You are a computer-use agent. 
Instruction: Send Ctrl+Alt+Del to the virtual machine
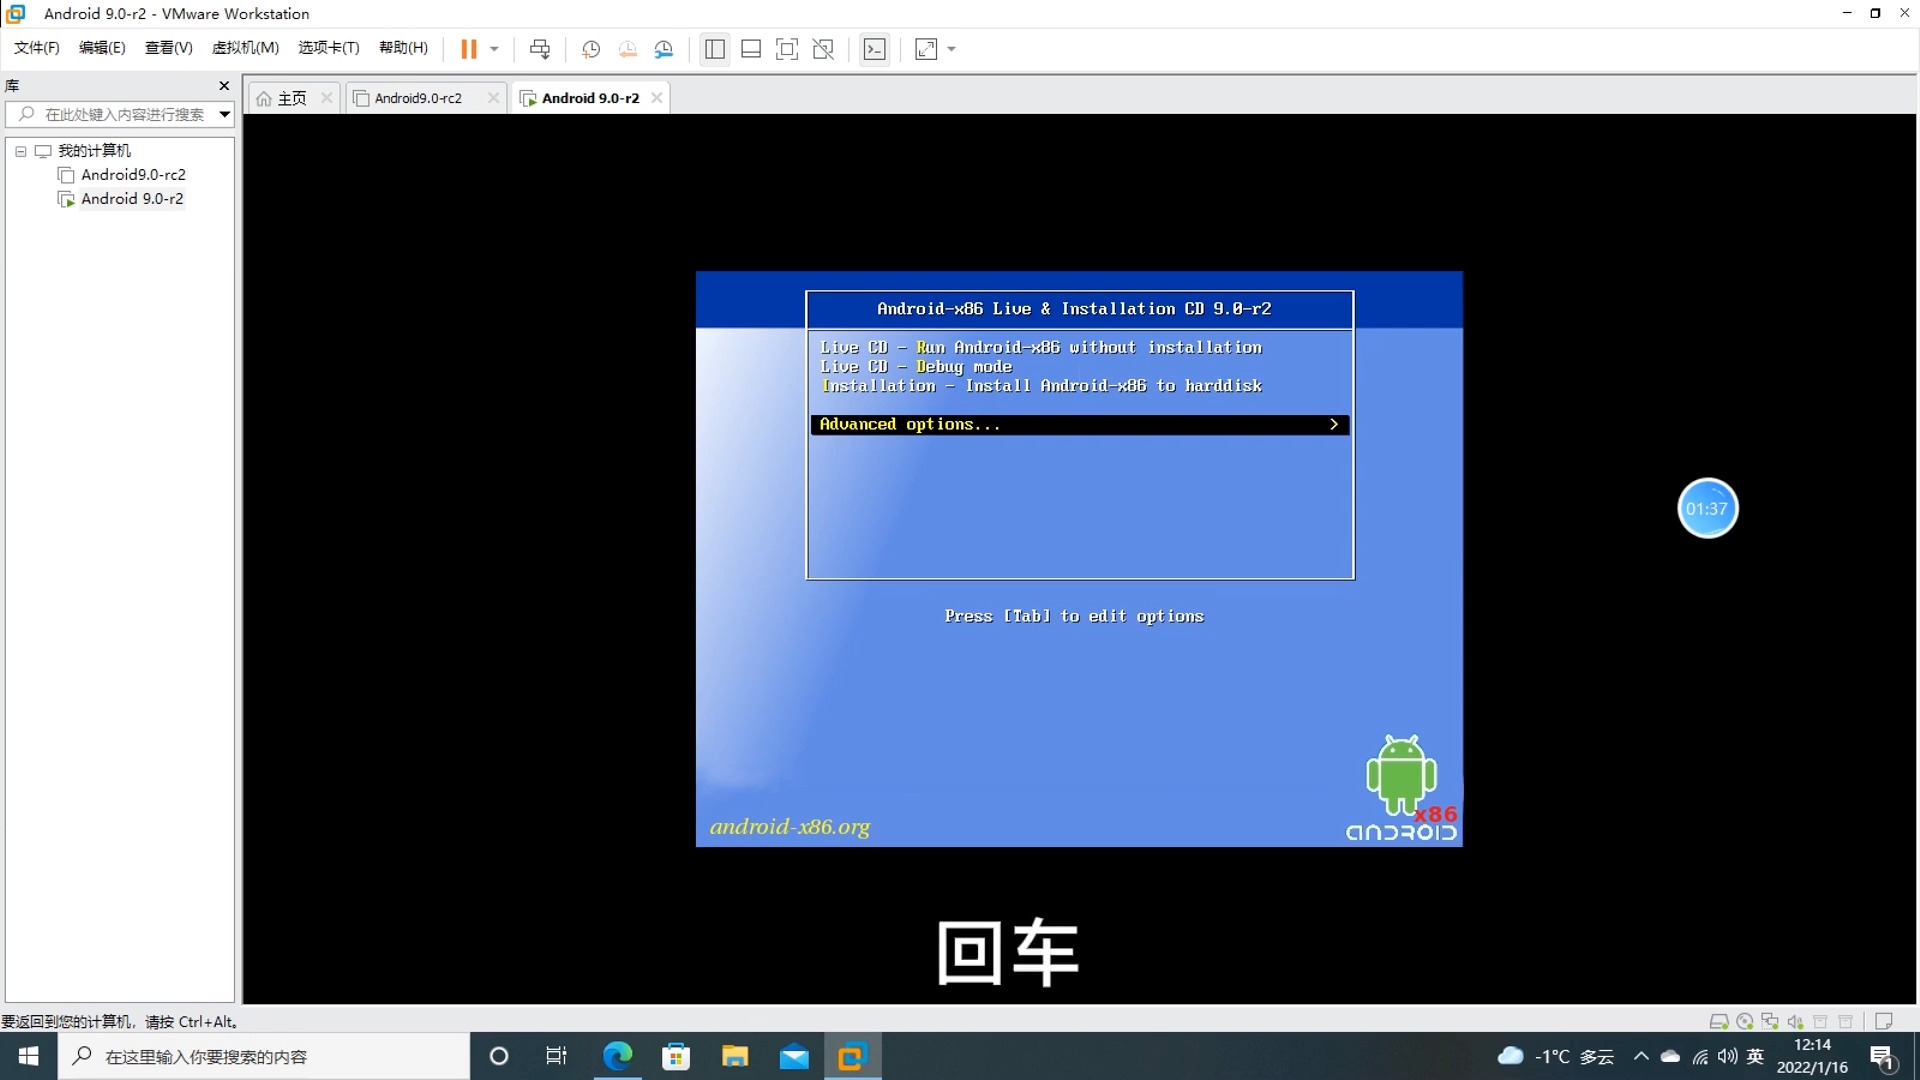point(540,49)
